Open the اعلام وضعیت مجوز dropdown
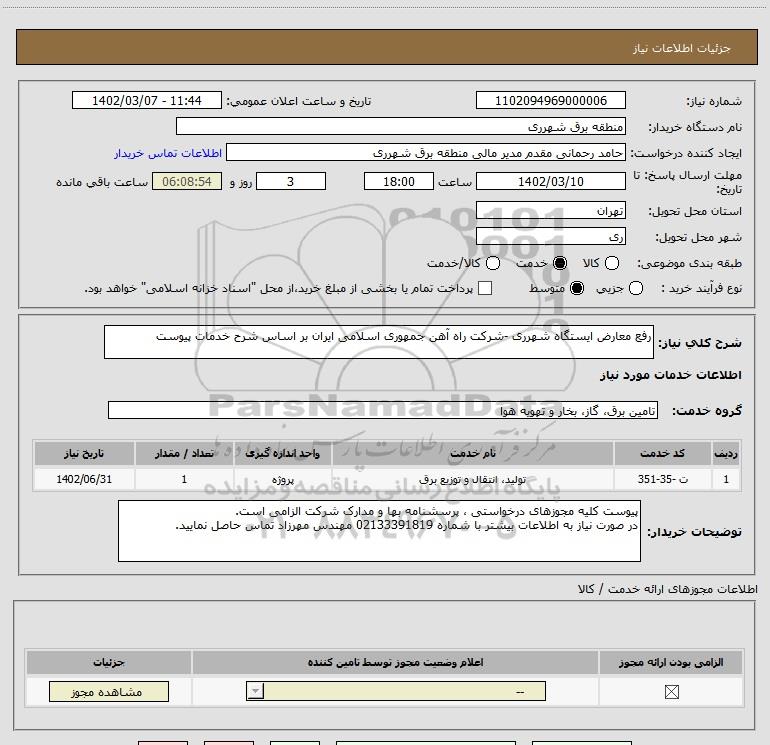Viewport: 770px width, 745px height. coord(396,691)
